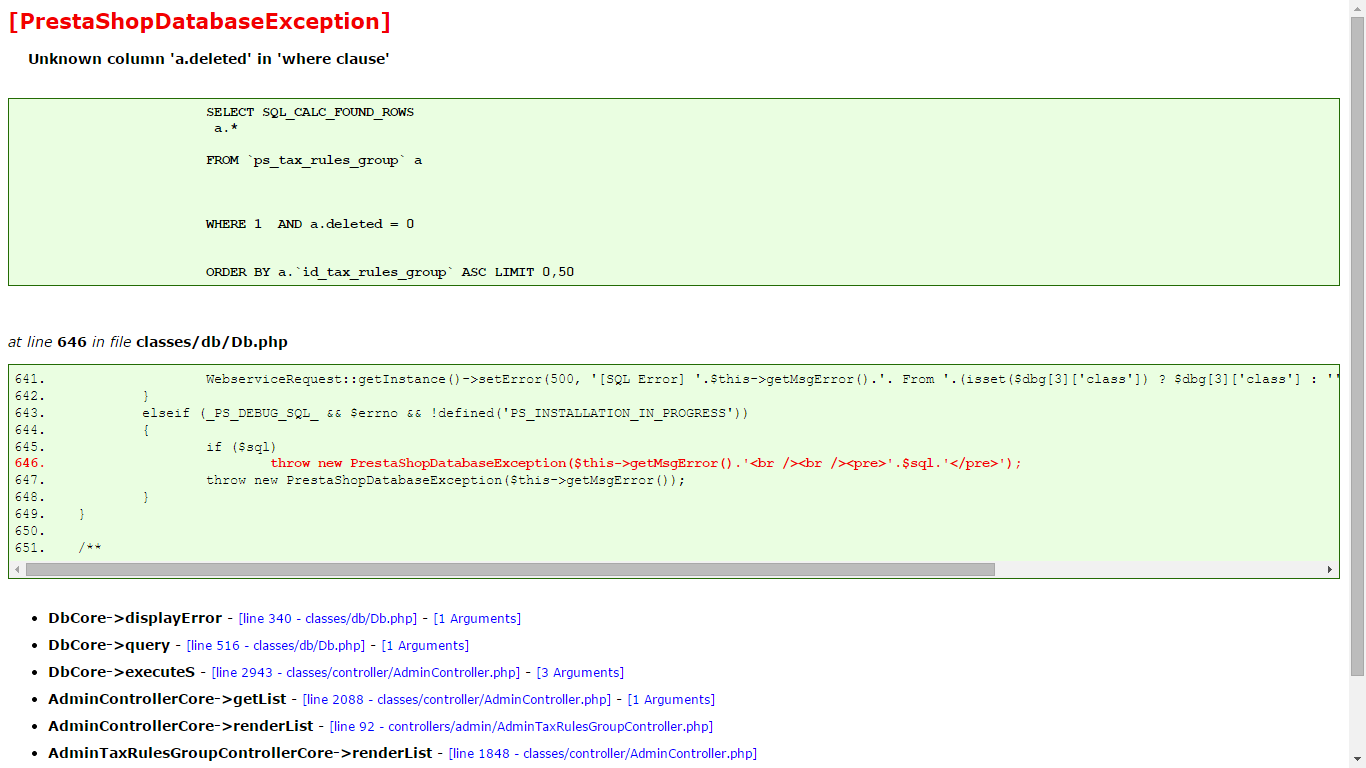The image size is (1366, 768).
Task: Click the "DbCore->displayError" stack trace entry
Action: tap(135, 619)
